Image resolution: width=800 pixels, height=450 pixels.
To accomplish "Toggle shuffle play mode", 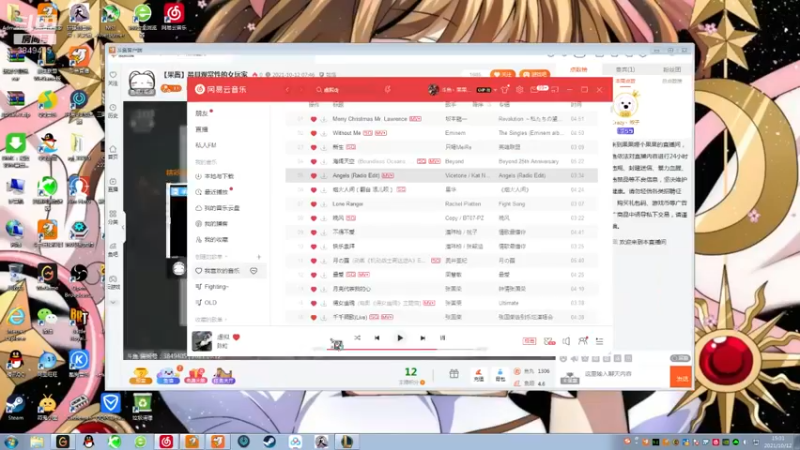I will (x=357, y=338).
